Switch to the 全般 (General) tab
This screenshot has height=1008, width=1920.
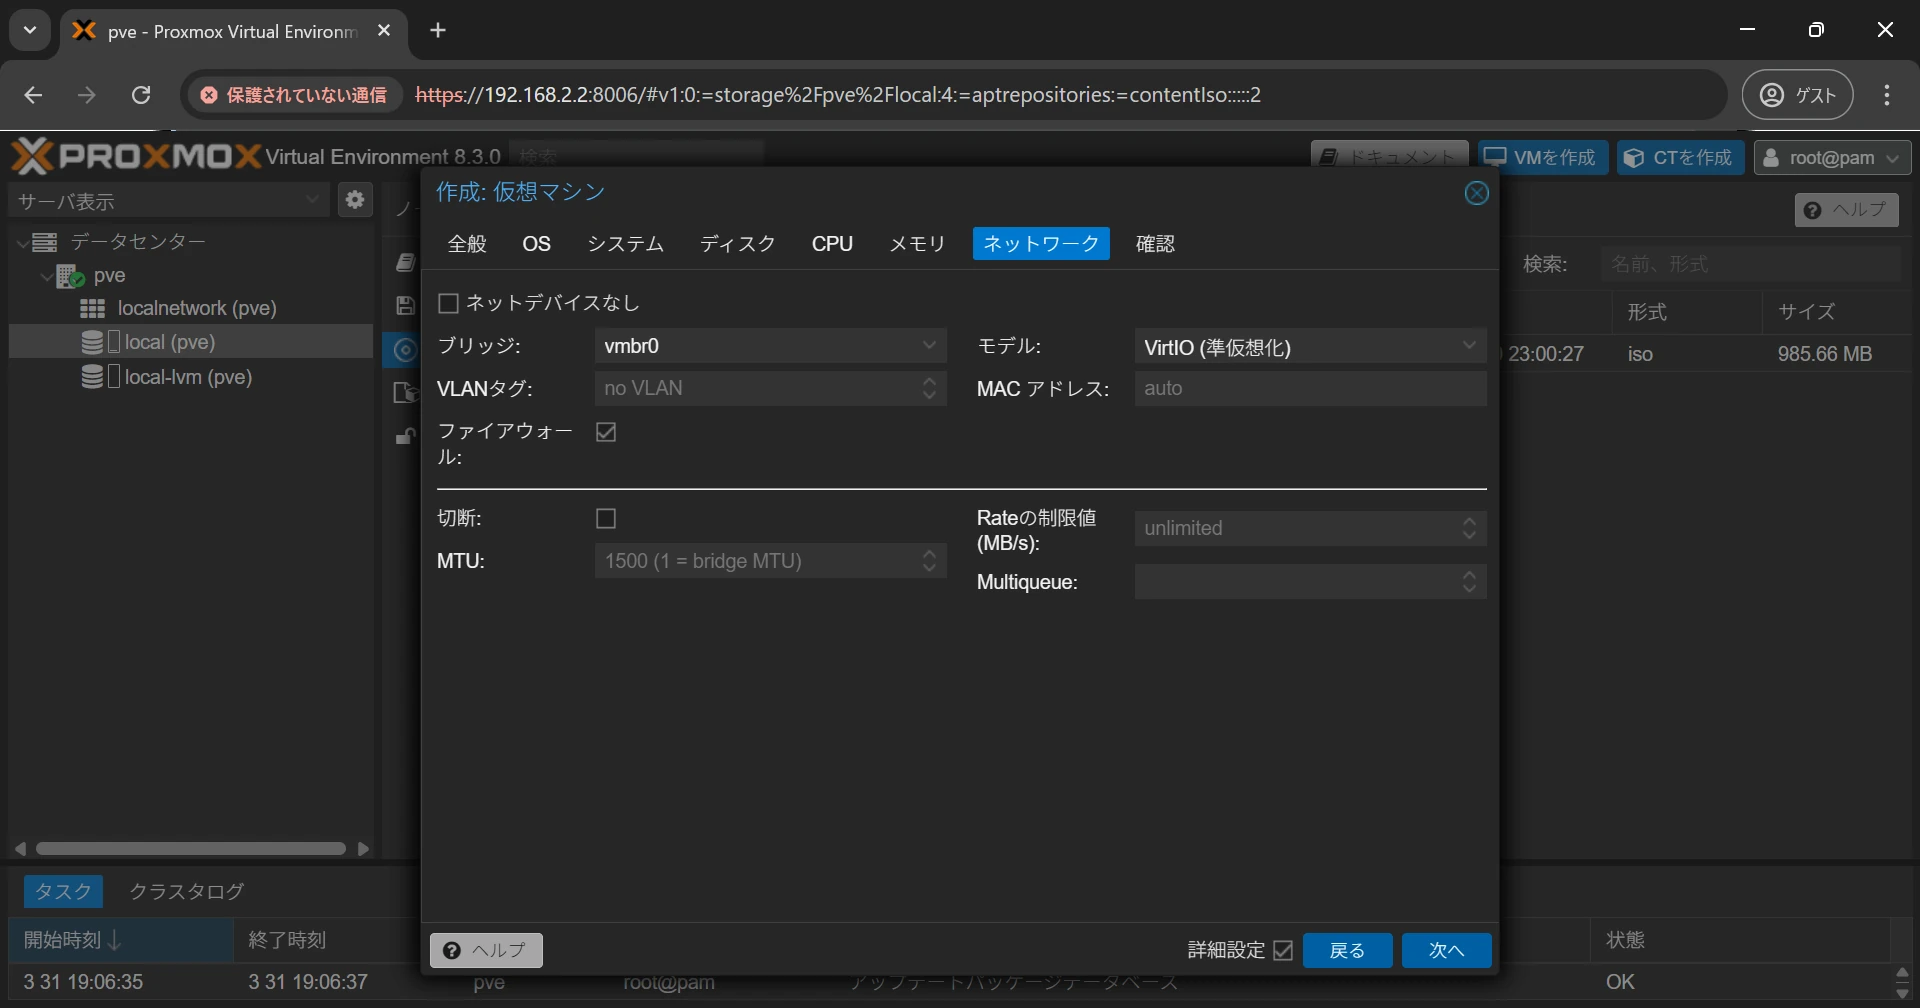click(467, 244)
